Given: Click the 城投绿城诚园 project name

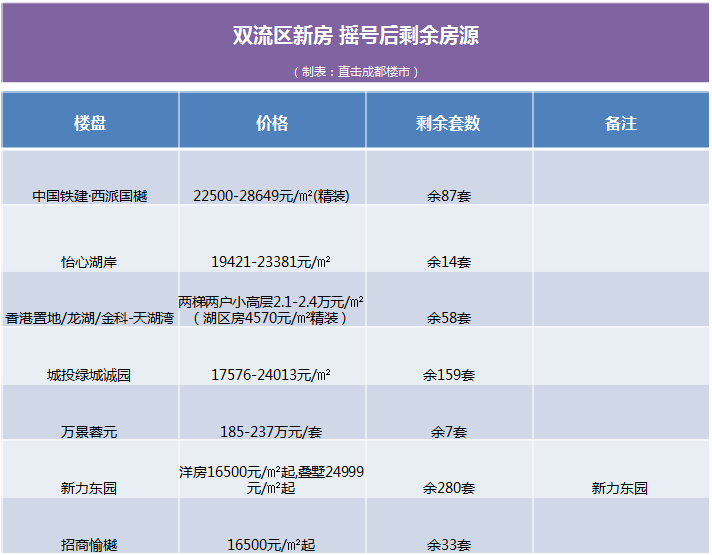Looking at the screenshot, I should [x=90, y=376].
